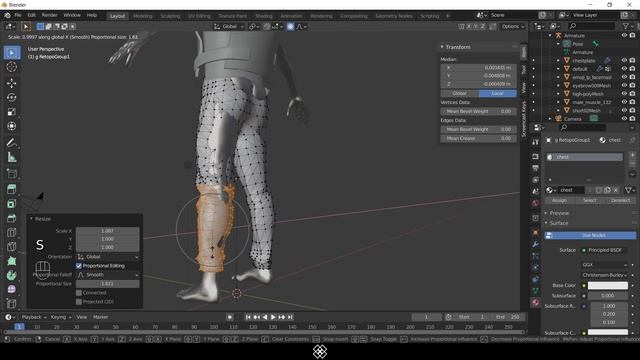Switch transform to Global button
The width and height of the screenshot is (640, 360).
(459, 93)
